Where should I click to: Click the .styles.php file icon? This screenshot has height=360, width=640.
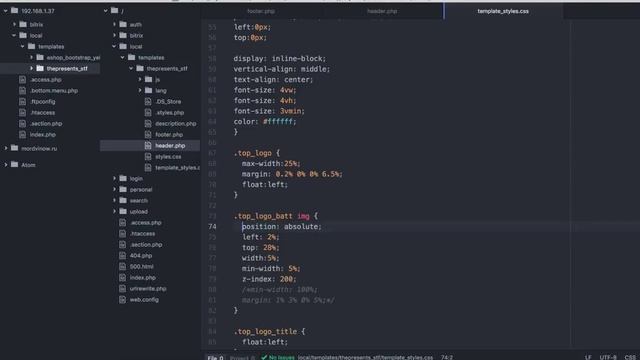pyautogui.click(x=148, y=113)
